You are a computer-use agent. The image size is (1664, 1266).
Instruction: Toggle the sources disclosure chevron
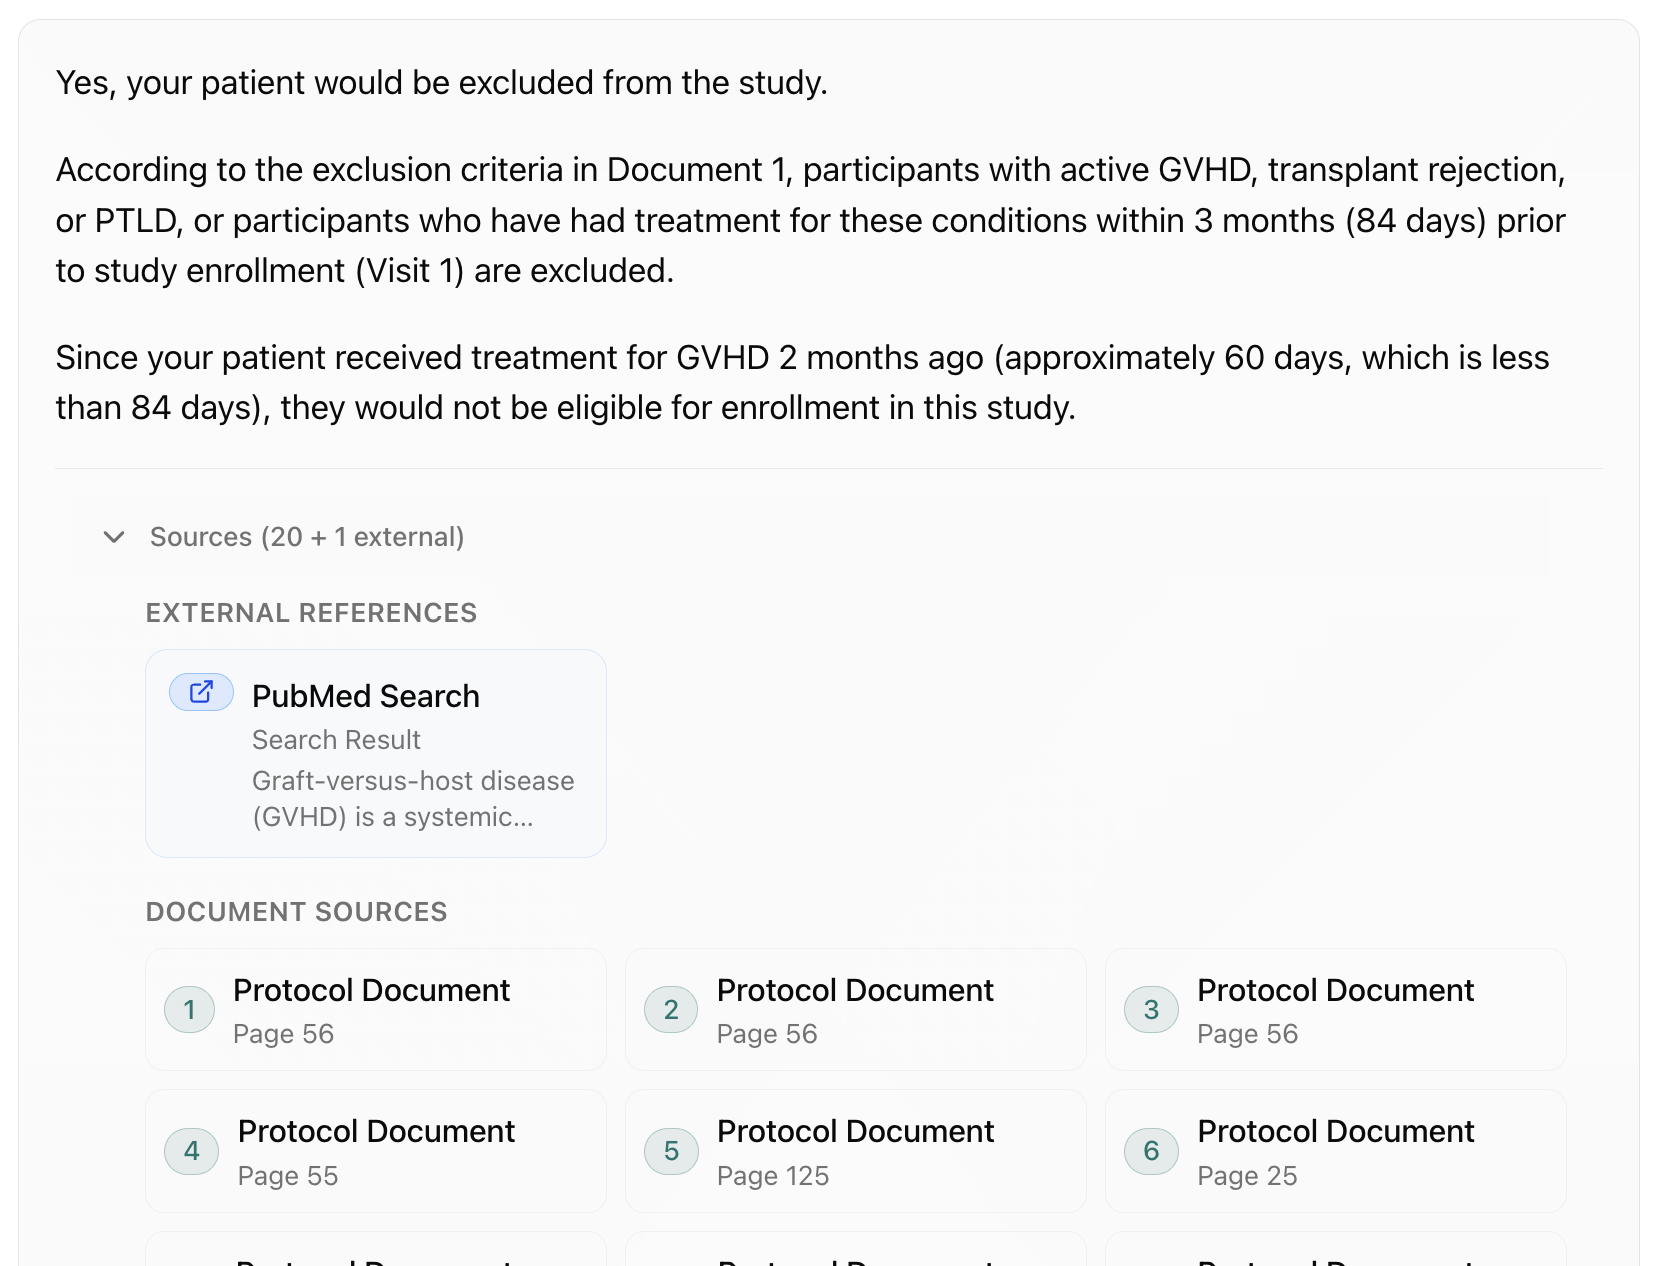point(115,537)
